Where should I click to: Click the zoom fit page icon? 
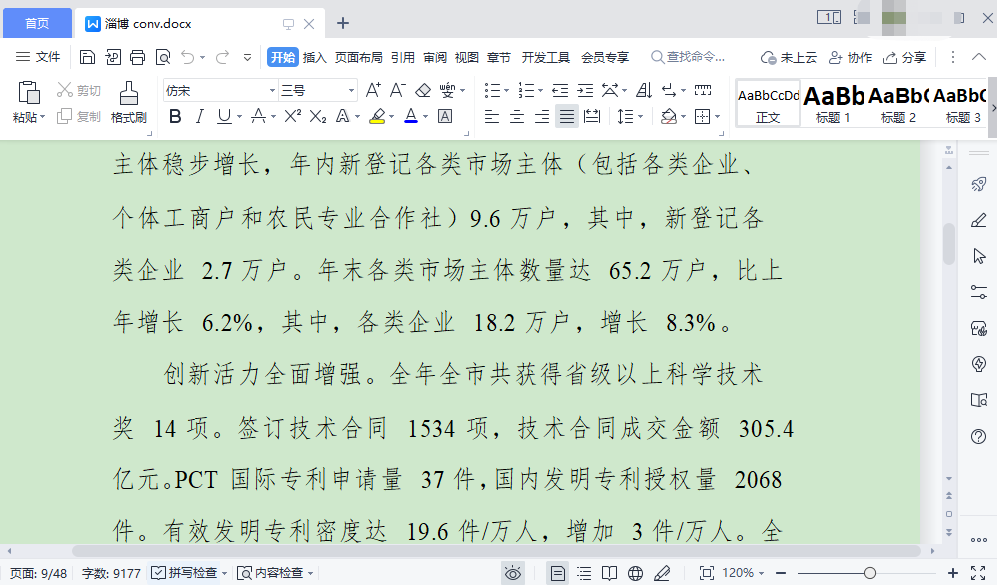706,573
